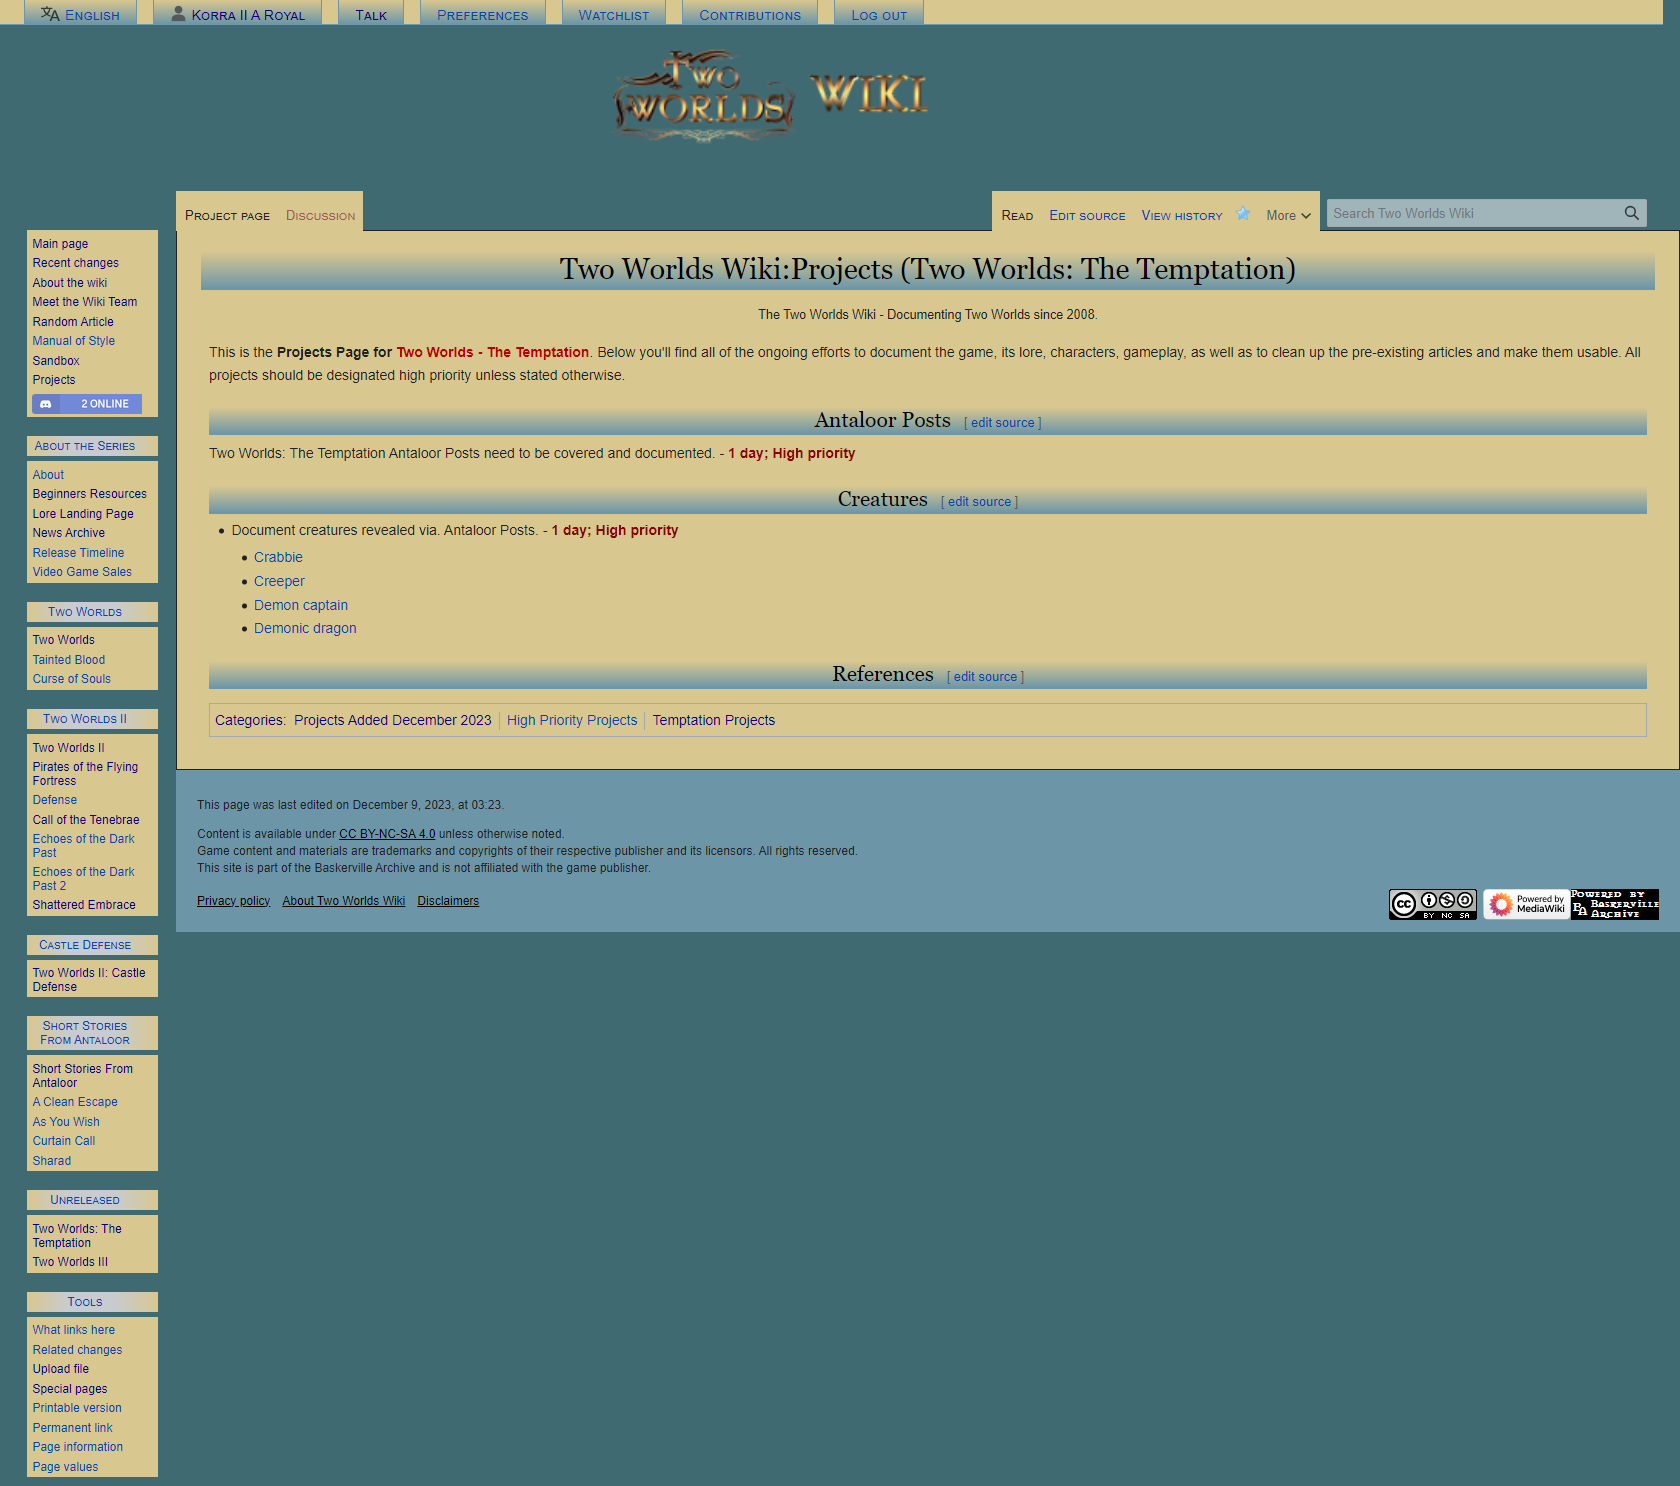The height and width of the screenshot is (1486, 1680).
Task: Open the Contributions tab
Action: [x=750, y=15]
